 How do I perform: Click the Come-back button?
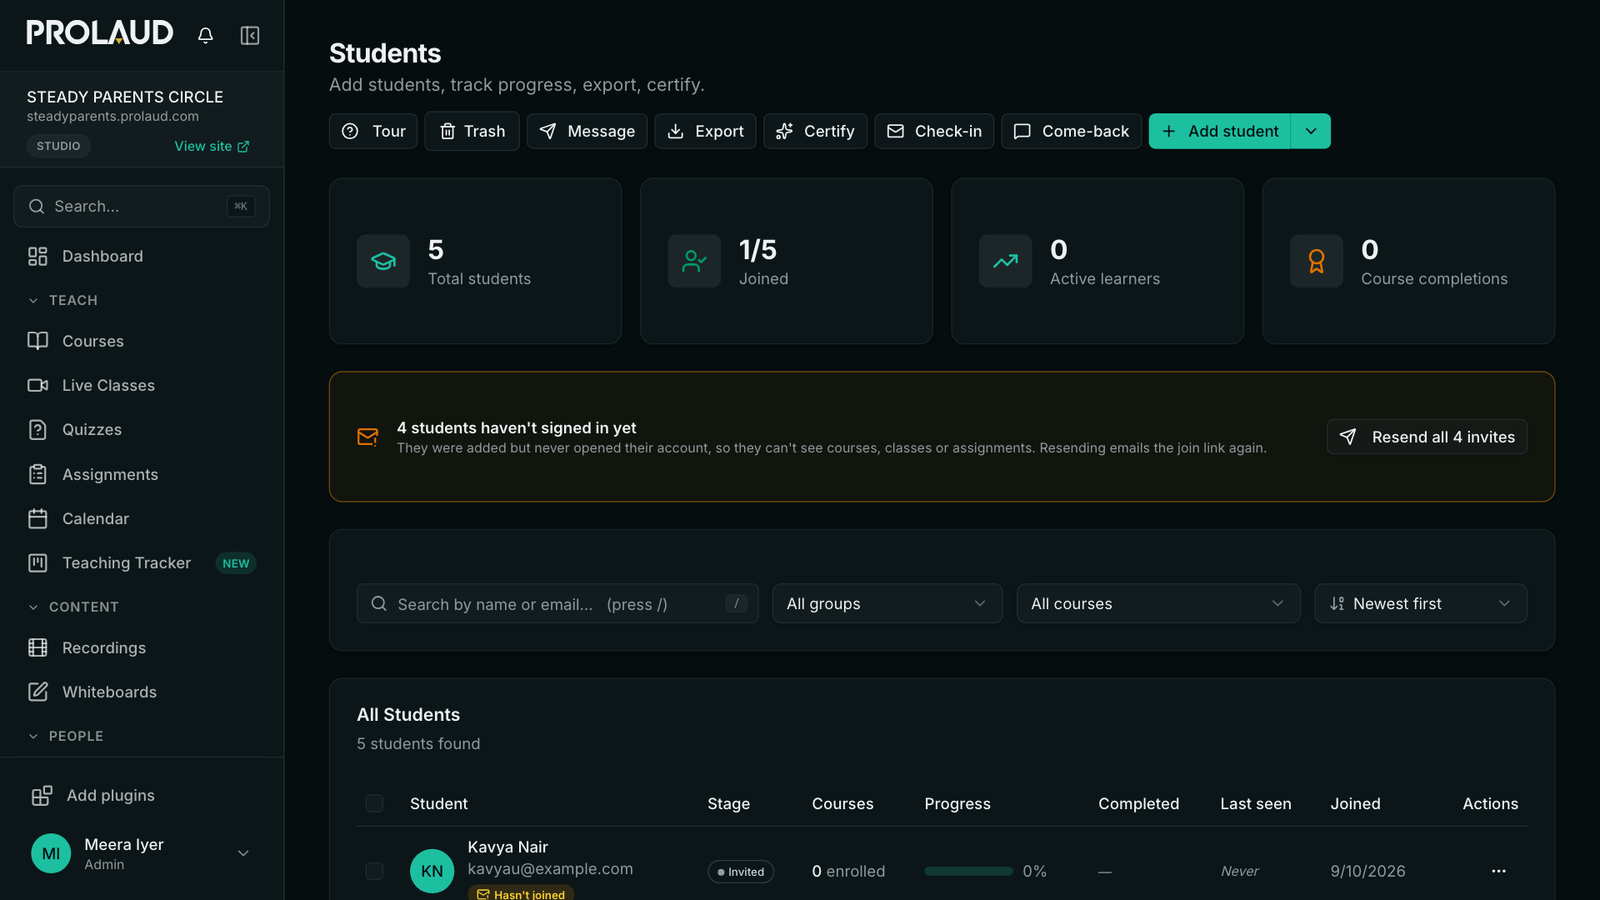click(x=1072, y=131)
